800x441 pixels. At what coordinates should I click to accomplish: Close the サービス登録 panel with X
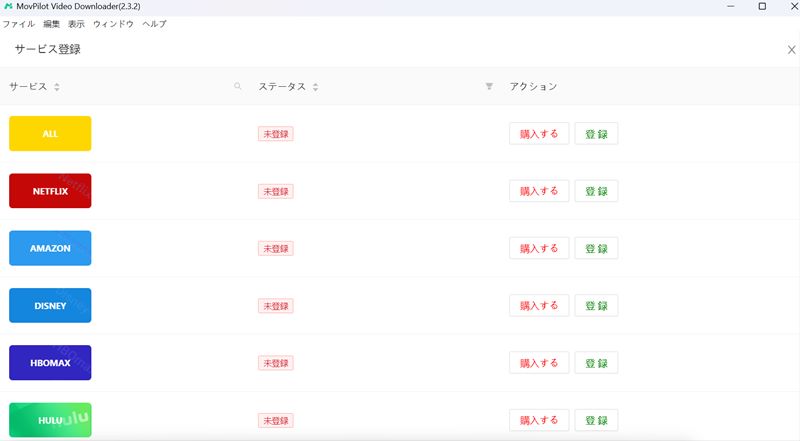[x=791, y=49]
